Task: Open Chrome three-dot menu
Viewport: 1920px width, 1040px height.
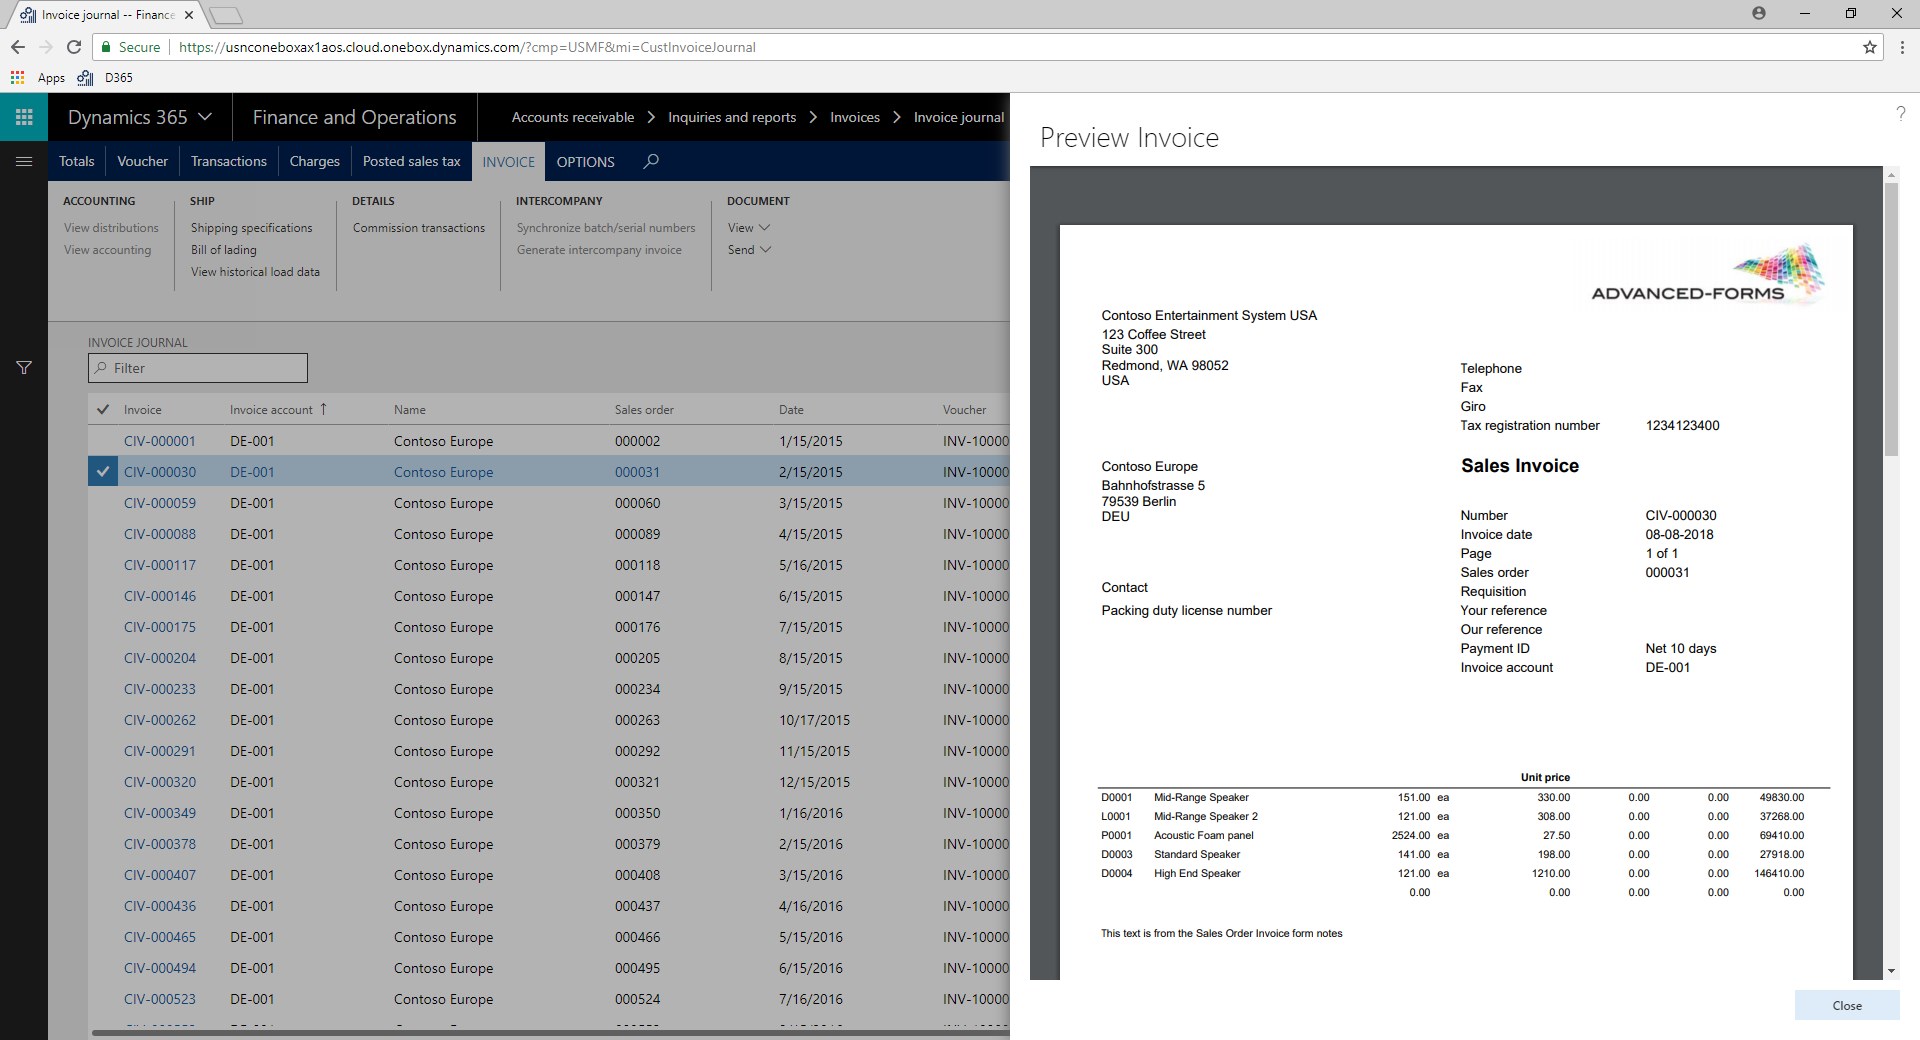Action: point(1900,47)
